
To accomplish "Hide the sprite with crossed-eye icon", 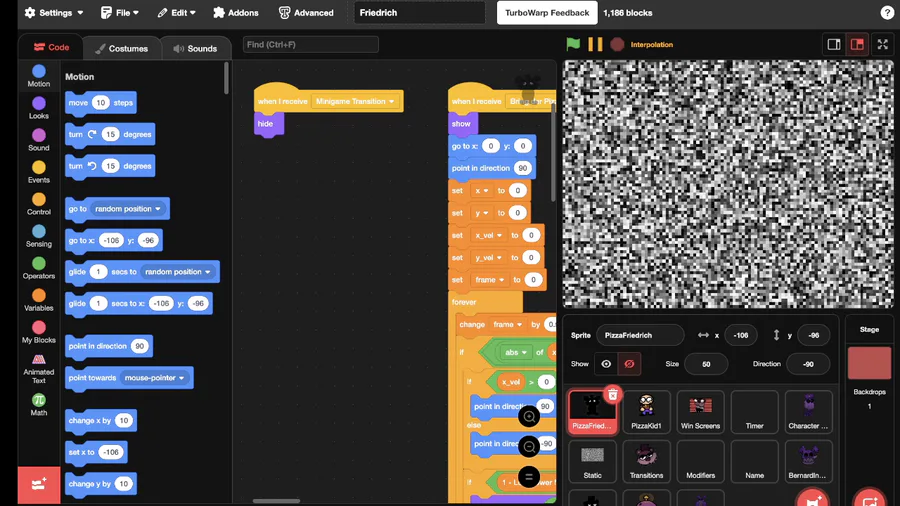I will [x=629, y=364].
